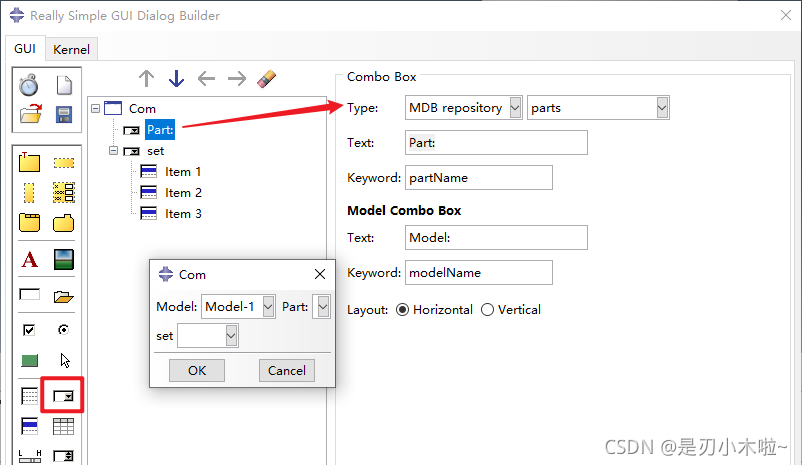Click the combo box widget tool icon

click(63, 396)
